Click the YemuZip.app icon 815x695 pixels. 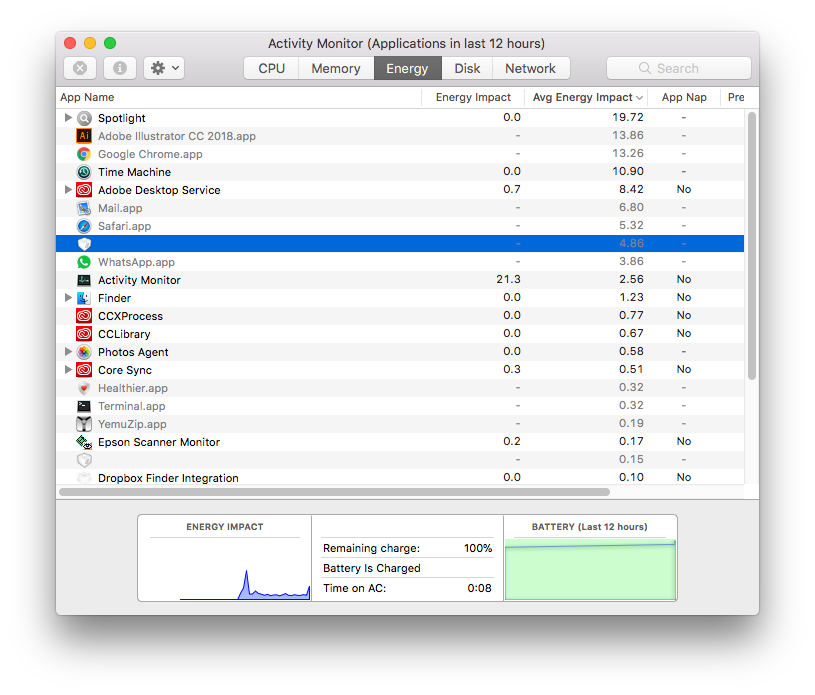click(84, 424)
